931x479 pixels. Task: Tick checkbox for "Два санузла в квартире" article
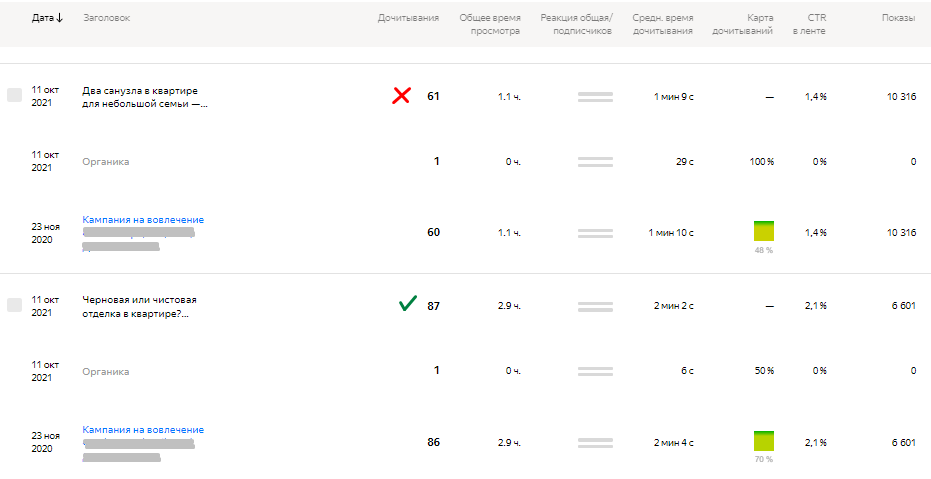pos(14,95)
